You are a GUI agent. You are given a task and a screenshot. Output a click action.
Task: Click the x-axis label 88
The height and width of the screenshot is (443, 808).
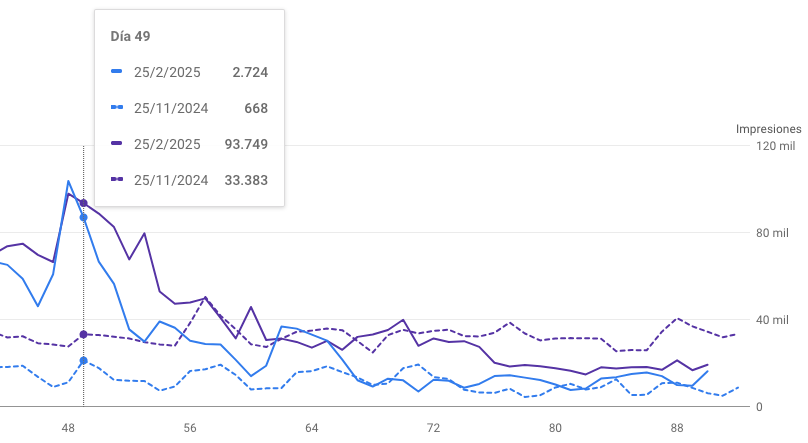click(677, 427)
